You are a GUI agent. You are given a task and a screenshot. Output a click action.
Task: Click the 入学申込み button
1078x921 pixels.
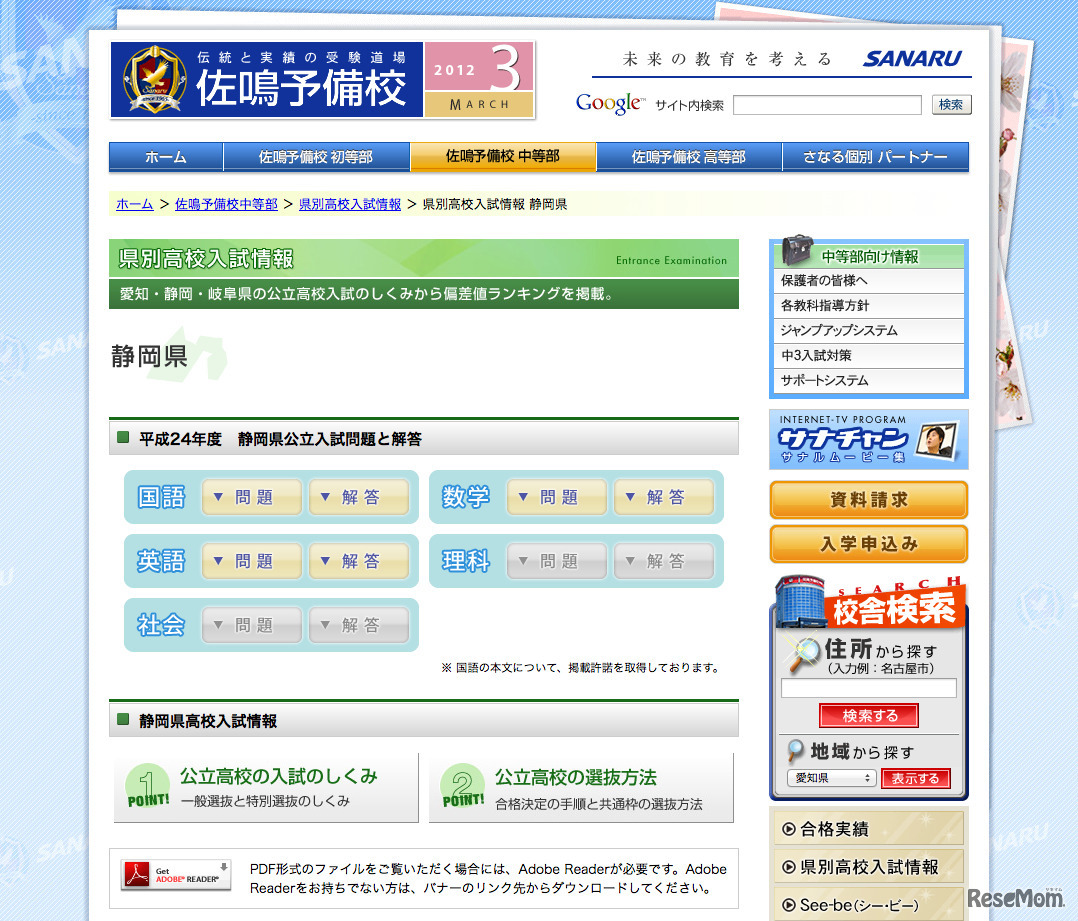point(868,545)
